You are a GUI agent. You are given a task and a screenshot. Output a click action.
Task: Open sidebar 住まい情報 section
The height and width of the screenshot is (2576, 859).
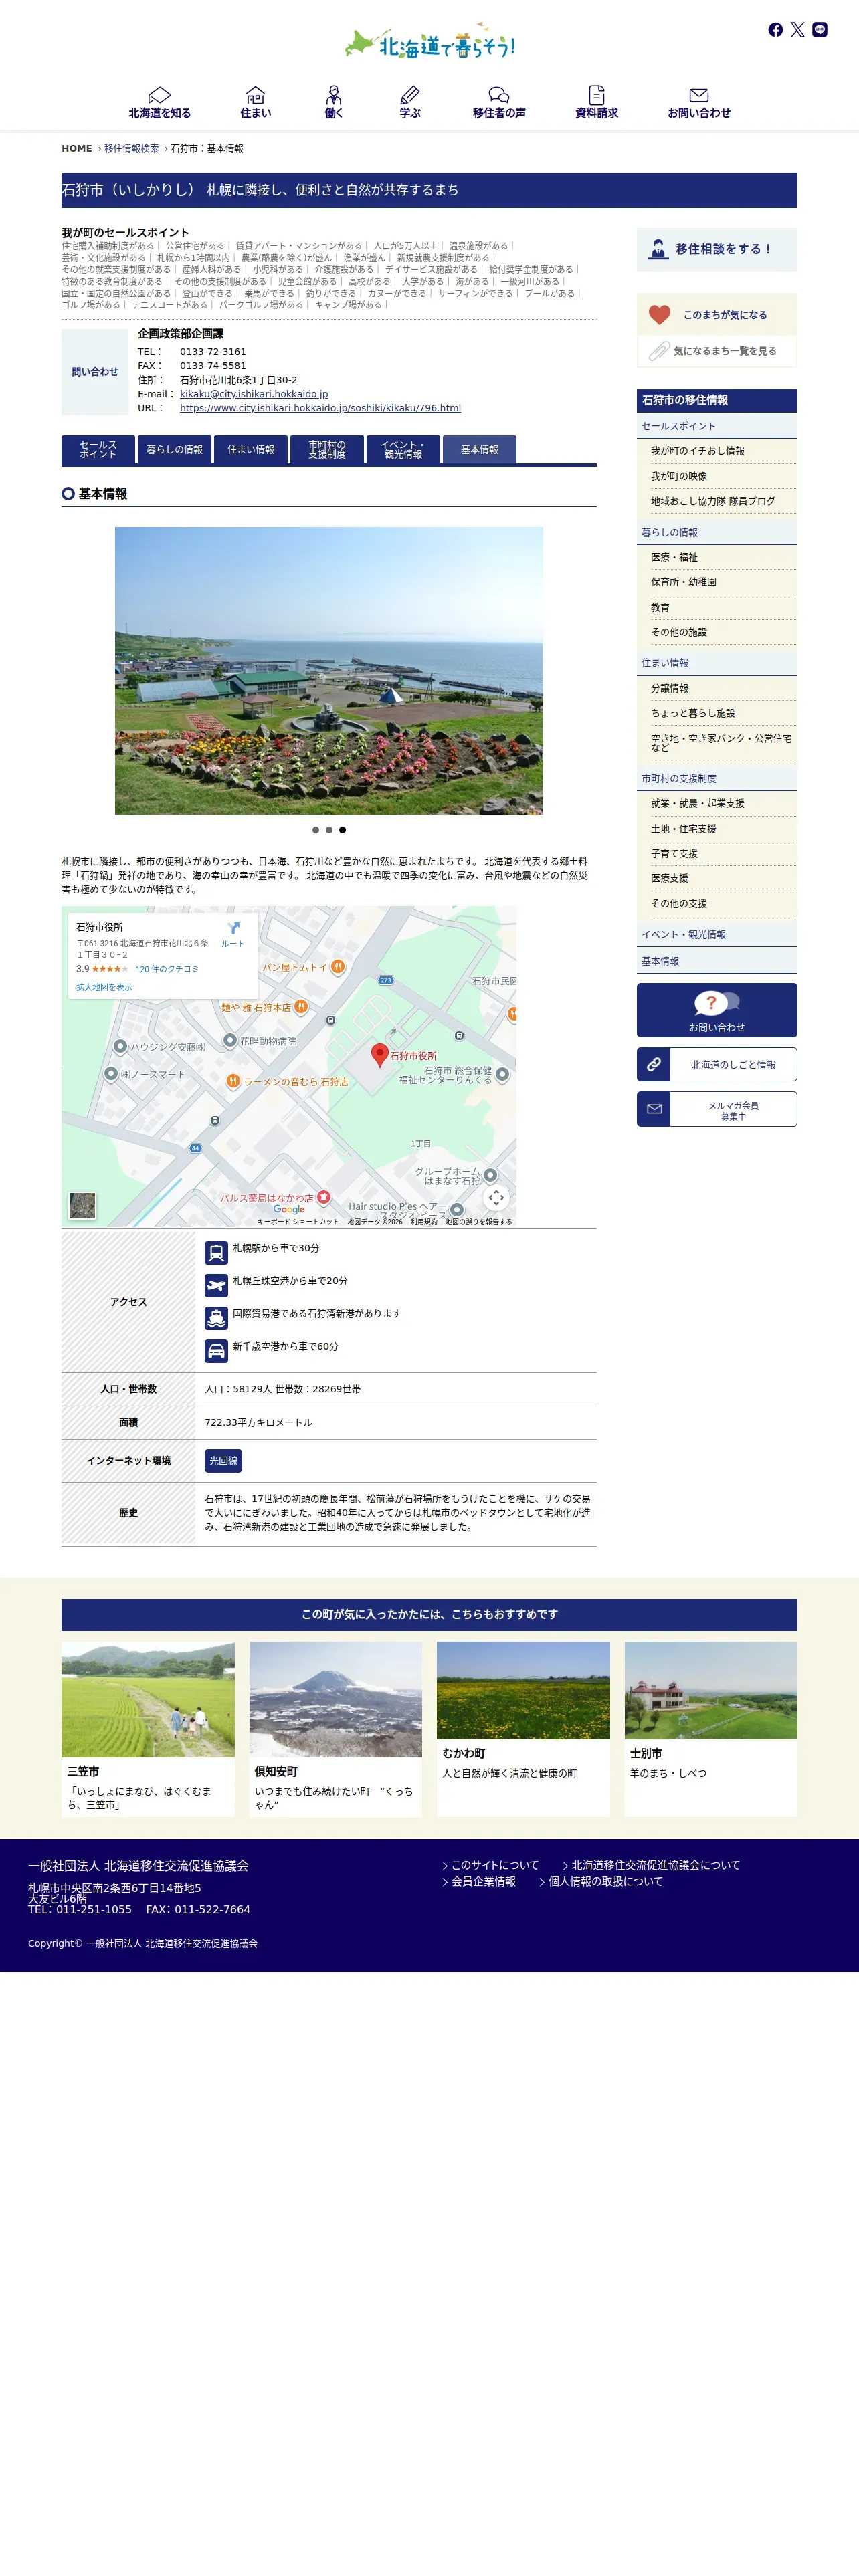(717, 663)
